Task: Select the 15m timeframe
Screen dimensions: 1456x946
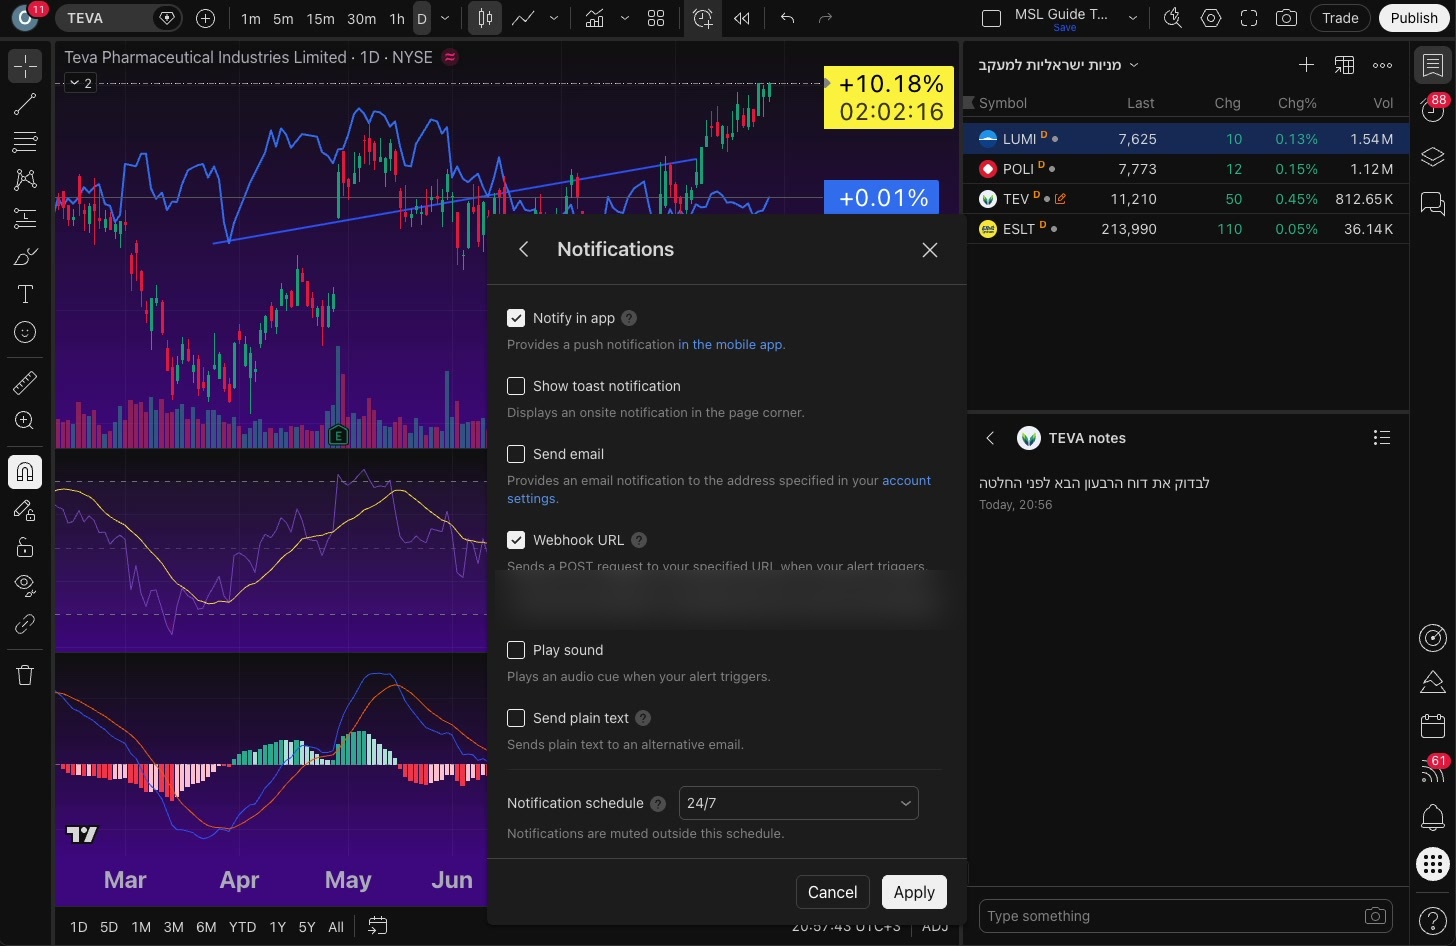Action: [x=320, y=18]
